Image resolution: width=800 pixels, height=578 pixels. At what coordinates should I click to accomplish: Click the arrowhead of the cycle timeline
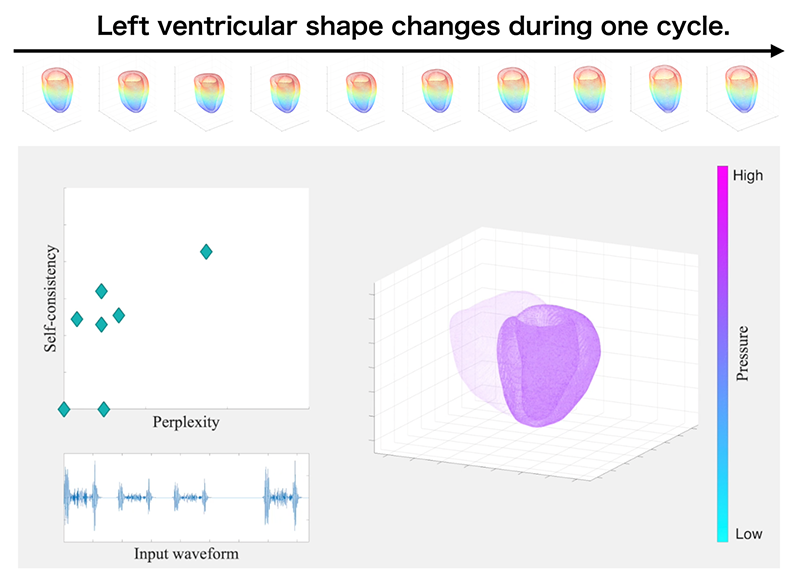[777, 51]
